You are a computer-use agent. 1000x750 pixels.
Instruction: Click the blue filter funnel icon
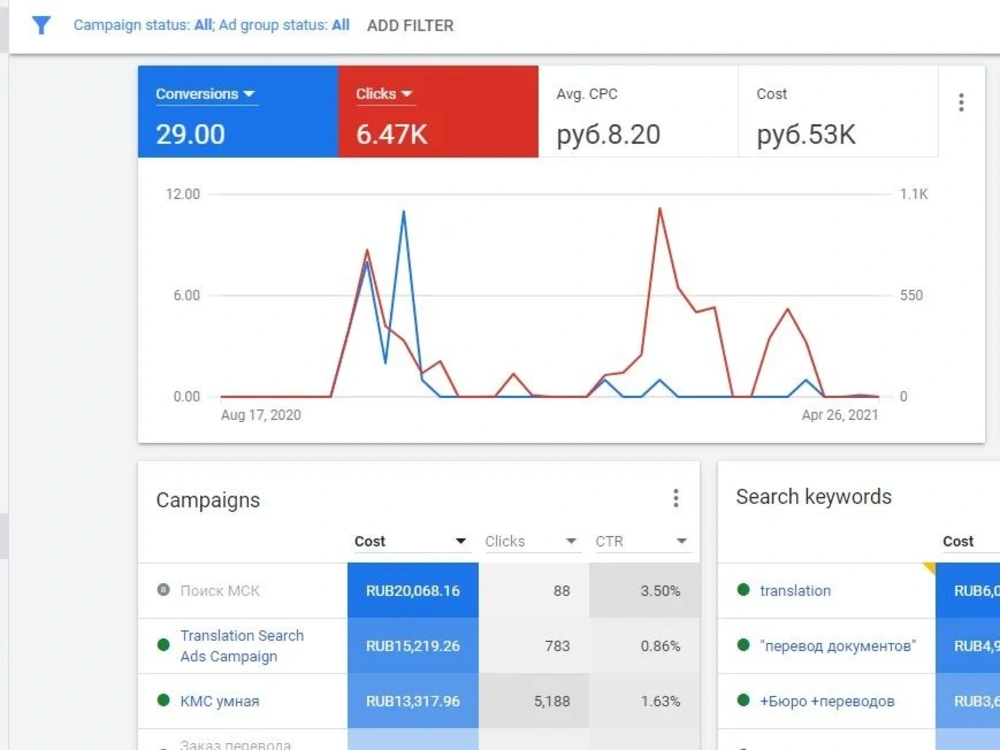tap(41, 26)
